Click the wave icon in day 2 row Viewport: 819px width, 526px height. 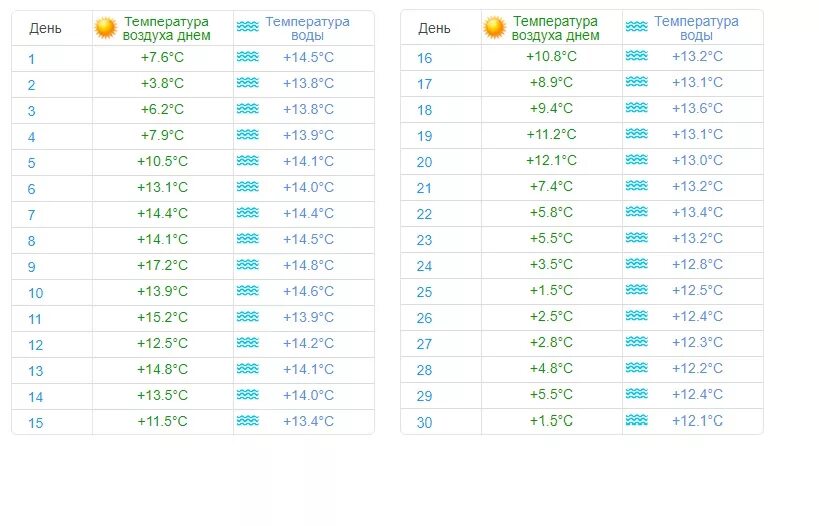pyautogui.click(x=248, y=83)
